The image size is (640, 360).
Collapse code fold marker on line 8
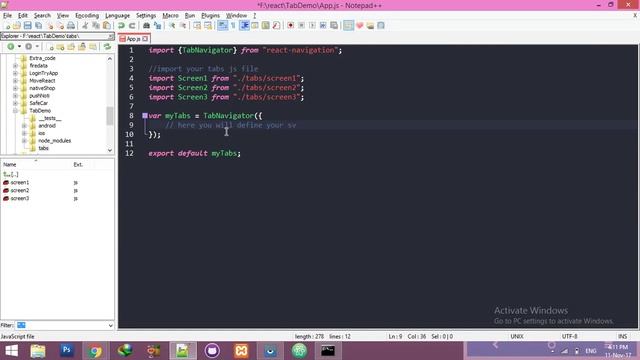coord(145,116)
